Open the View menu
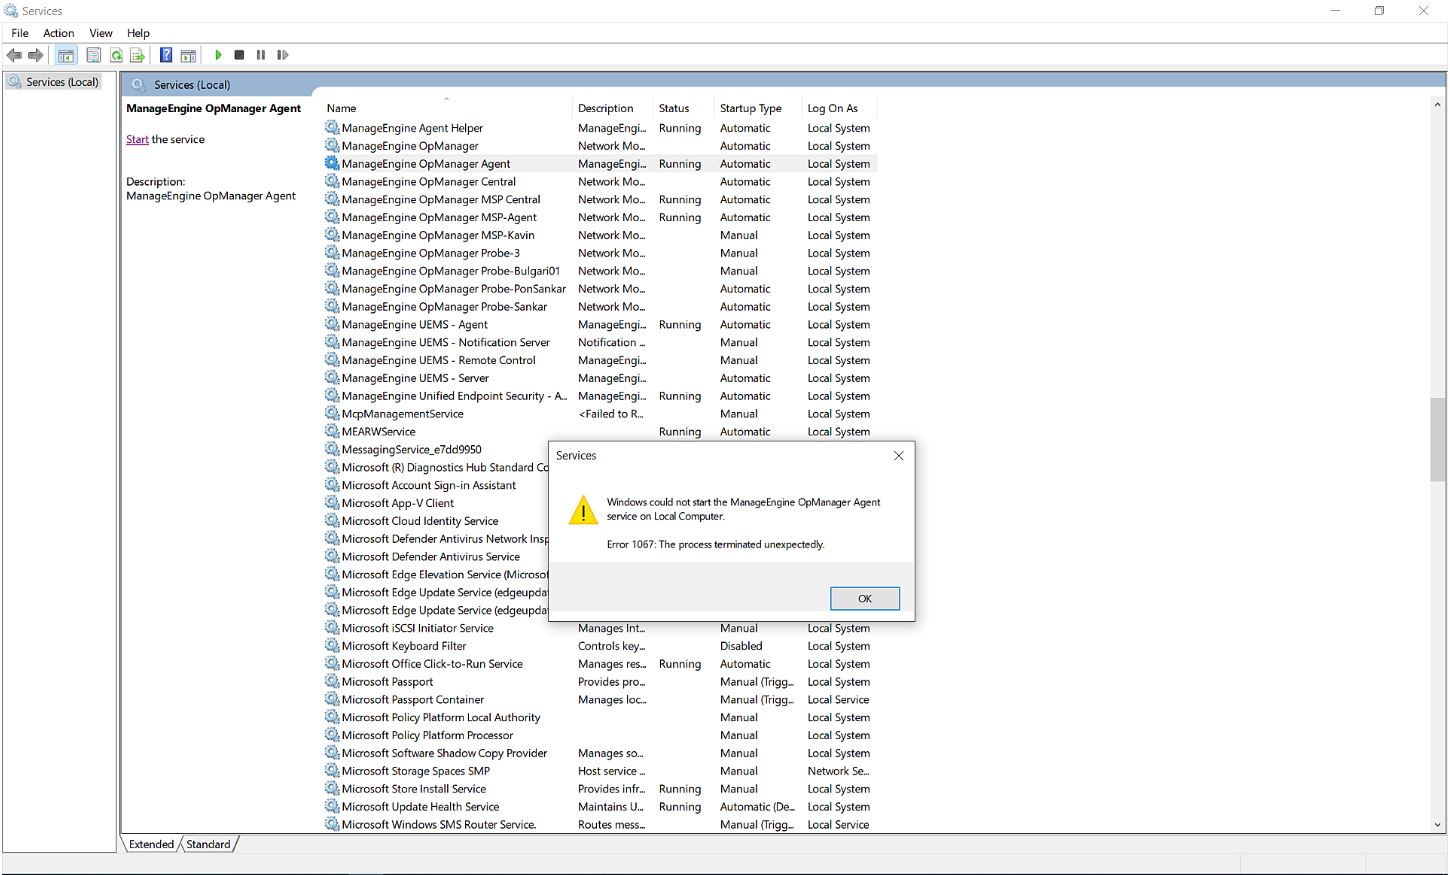This screenshot has width=1450, height=875. (x=100, y=32)
